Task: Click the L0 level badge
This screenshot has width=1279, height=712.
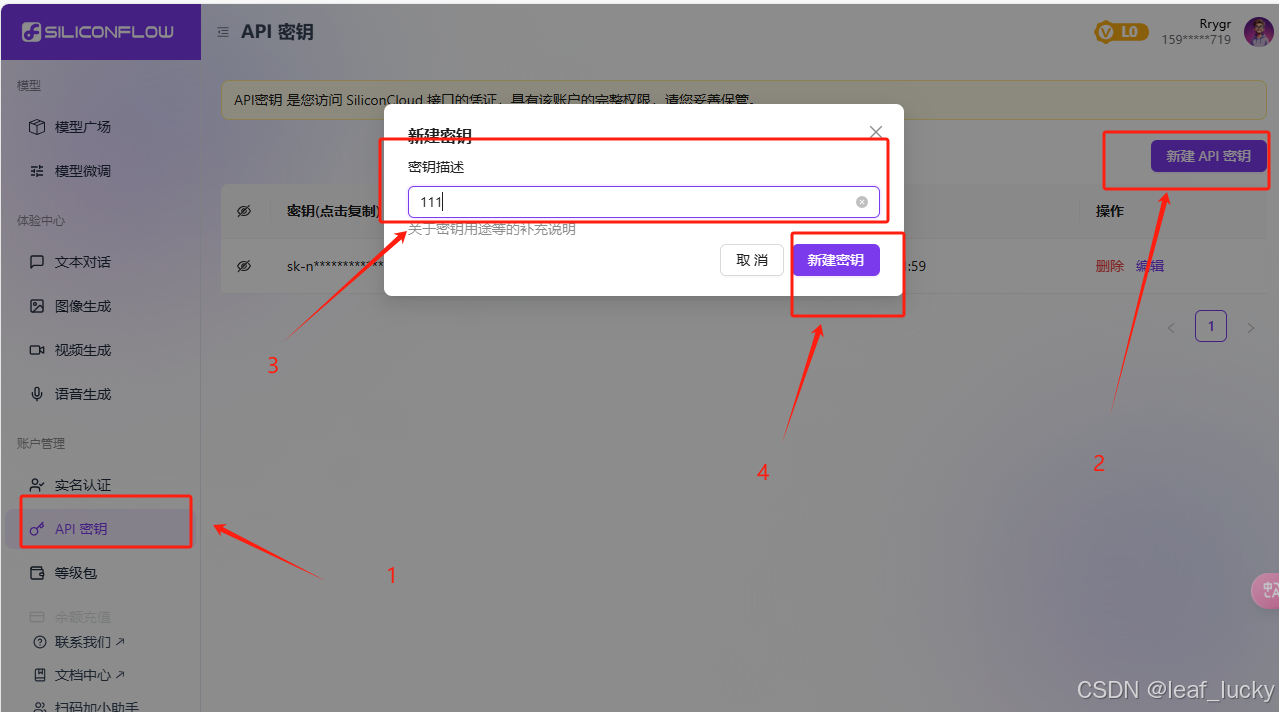Action: pos(1121,32)
